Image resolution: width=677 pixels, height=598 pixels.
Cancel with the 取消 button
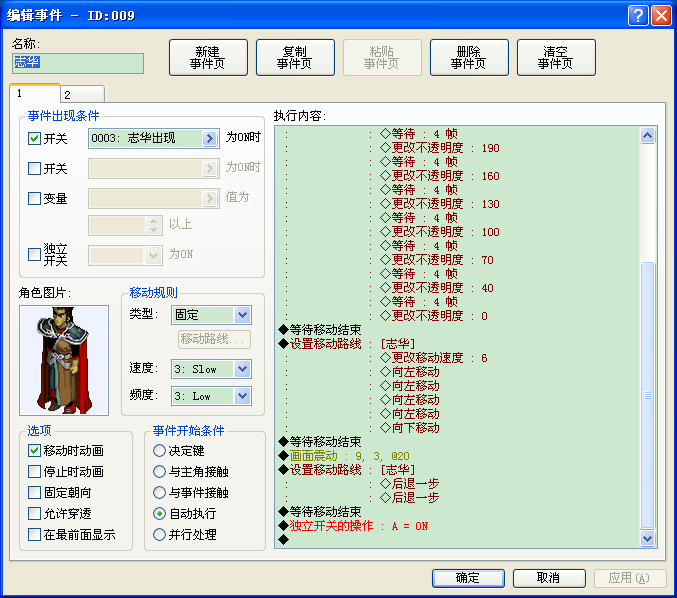(x=549, y=578)
